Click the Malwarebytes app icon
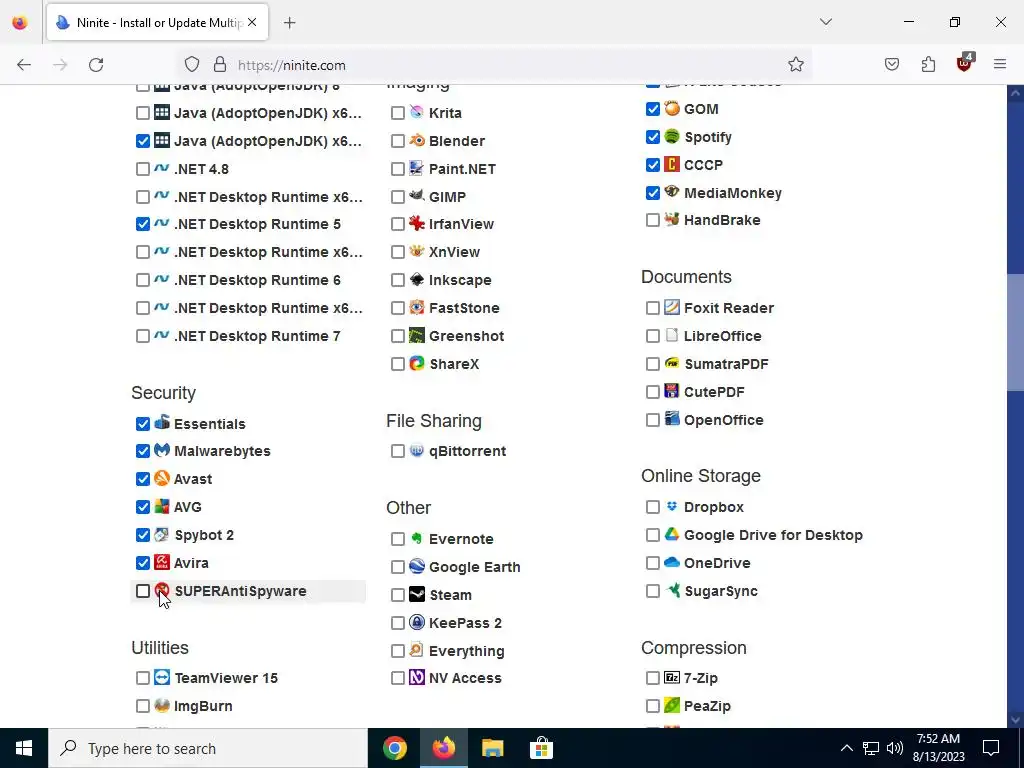This screenshot has height=768, width=1024. coord(161,451)
